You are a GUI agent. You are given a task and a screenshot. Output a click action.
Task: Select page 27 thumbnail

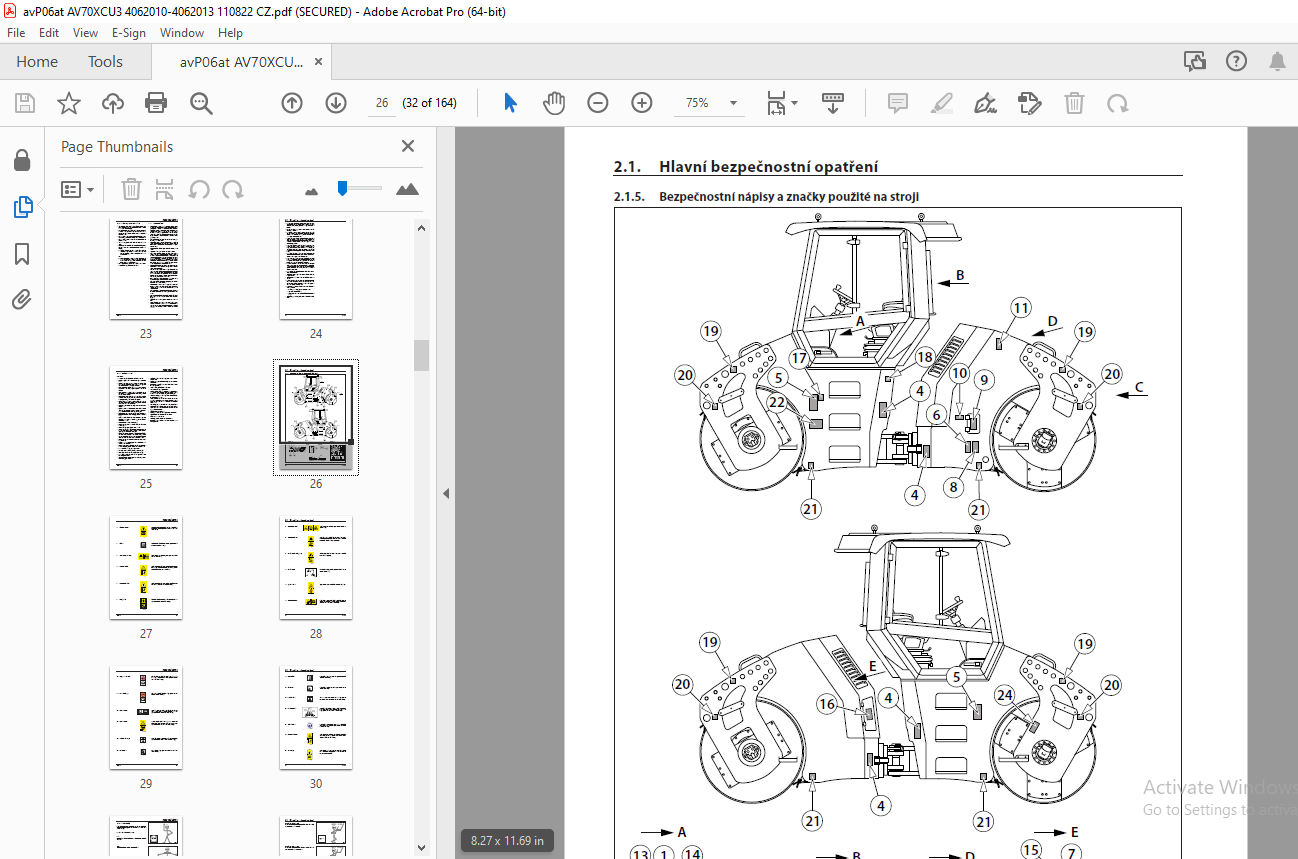click(x=146, y=568)
